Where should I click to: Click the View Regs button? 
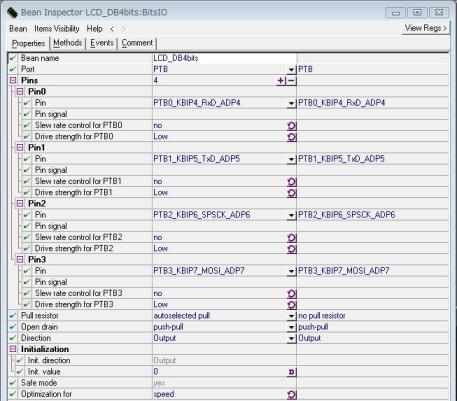[426, 28]
